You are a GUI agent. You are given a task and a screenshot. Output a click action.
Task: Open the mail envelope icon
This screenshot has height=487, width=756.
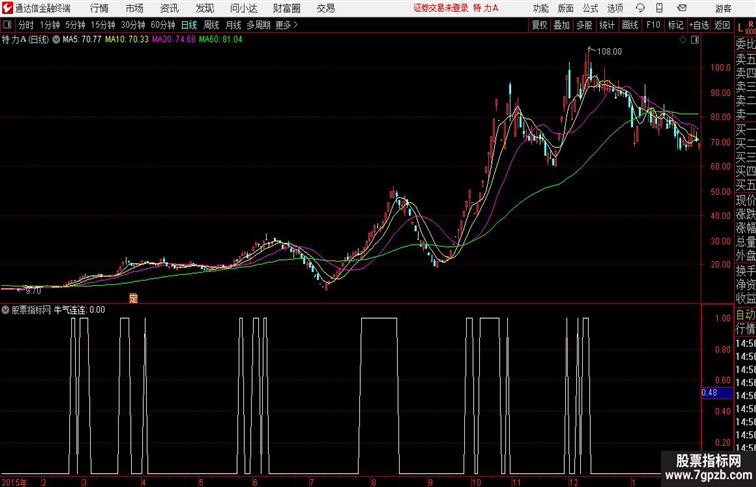[682, 8]
